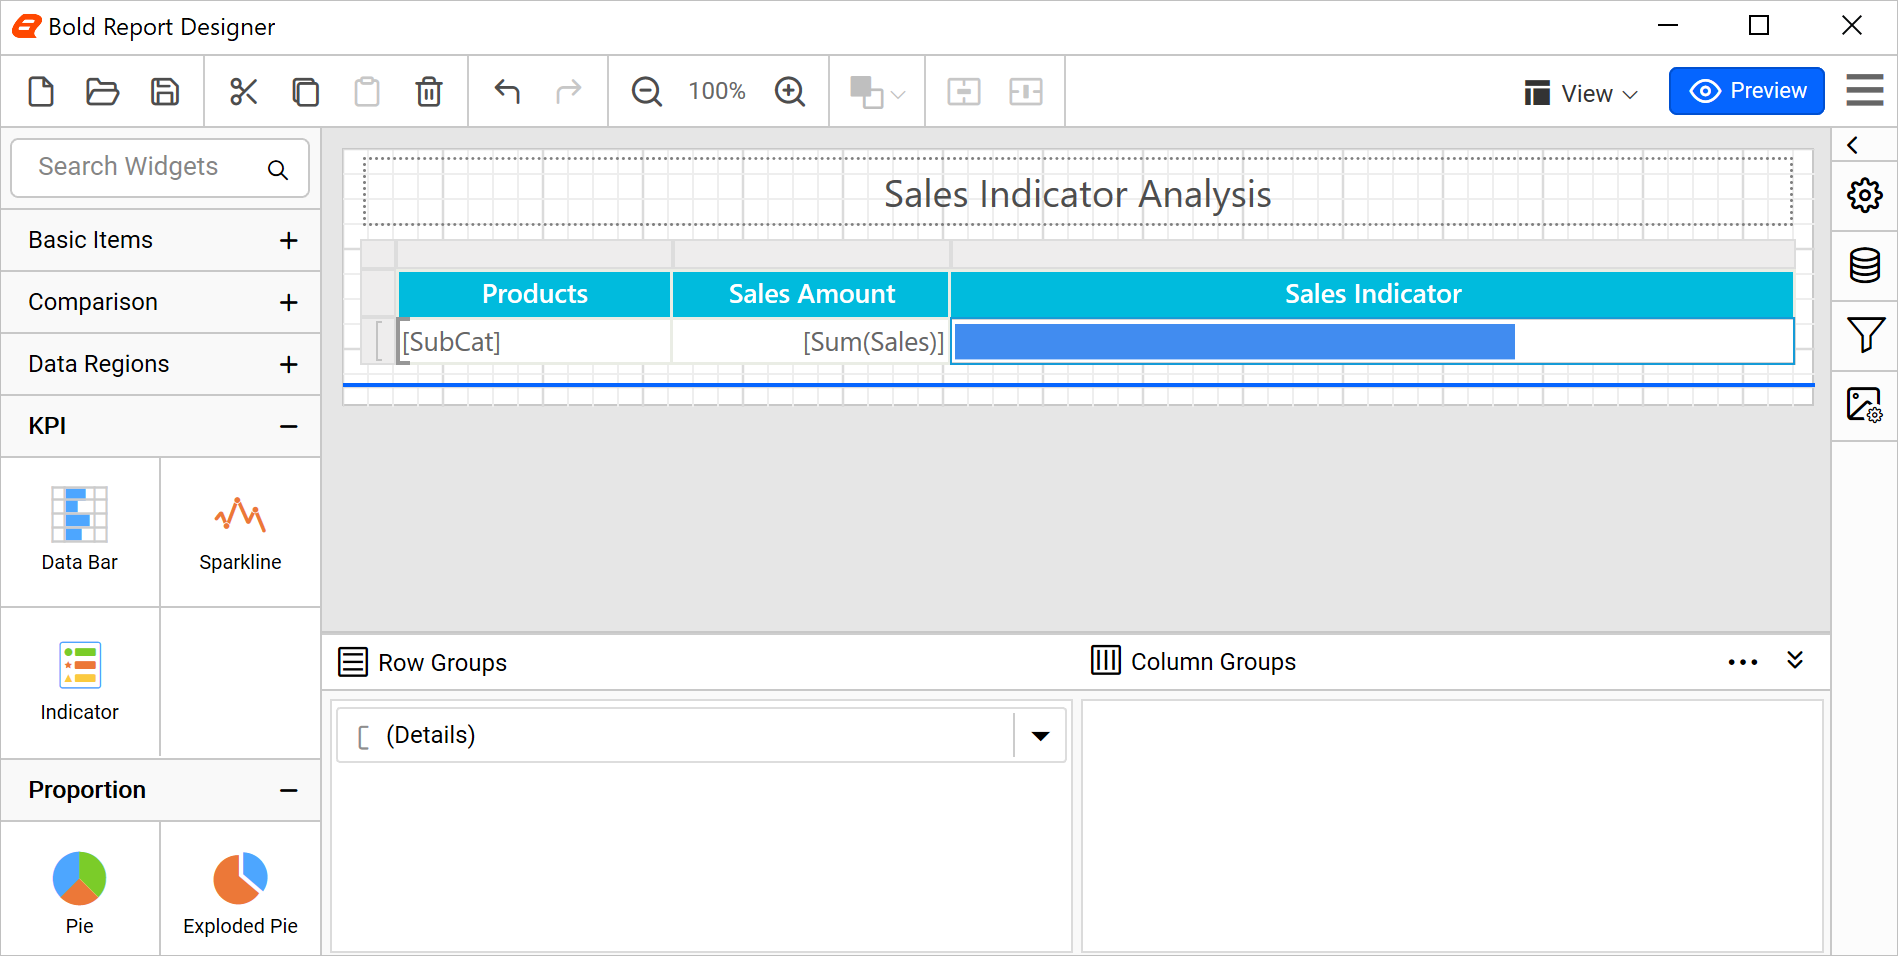Select the Indicator widget
Image resolution: width=1898 pixels, height=956 pixels.
(x=80, y=682)
